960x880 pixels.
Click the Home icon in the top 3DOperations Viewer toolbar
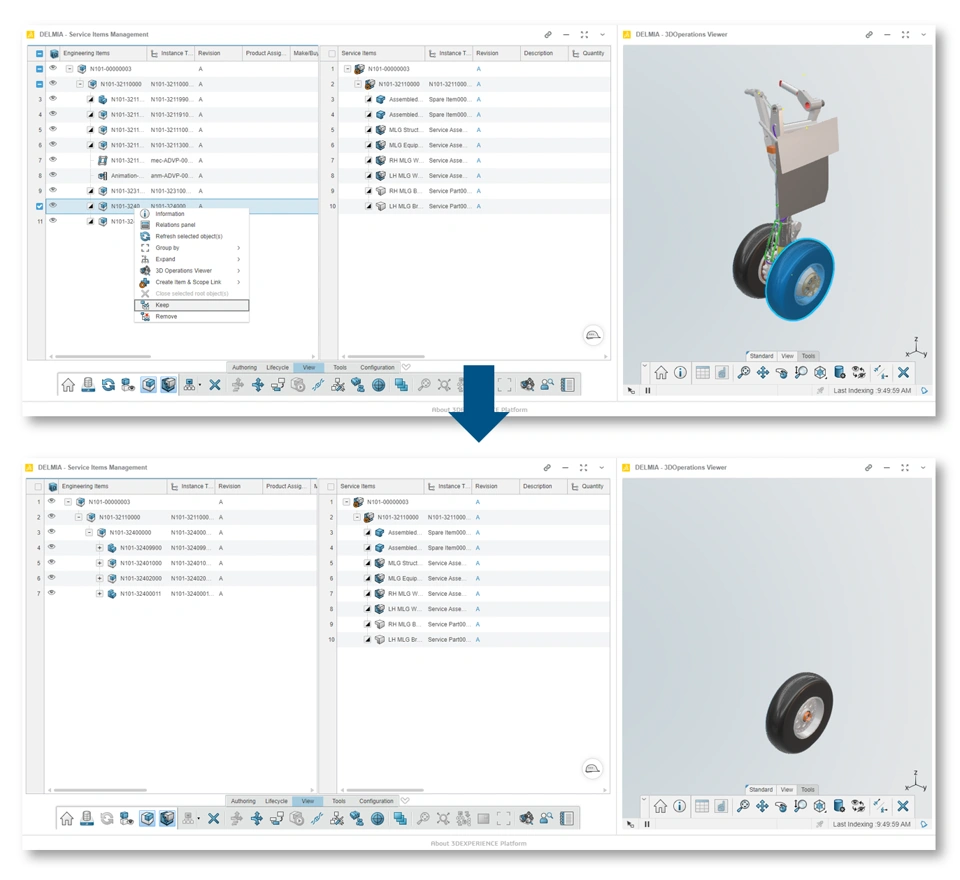(661, 372)
